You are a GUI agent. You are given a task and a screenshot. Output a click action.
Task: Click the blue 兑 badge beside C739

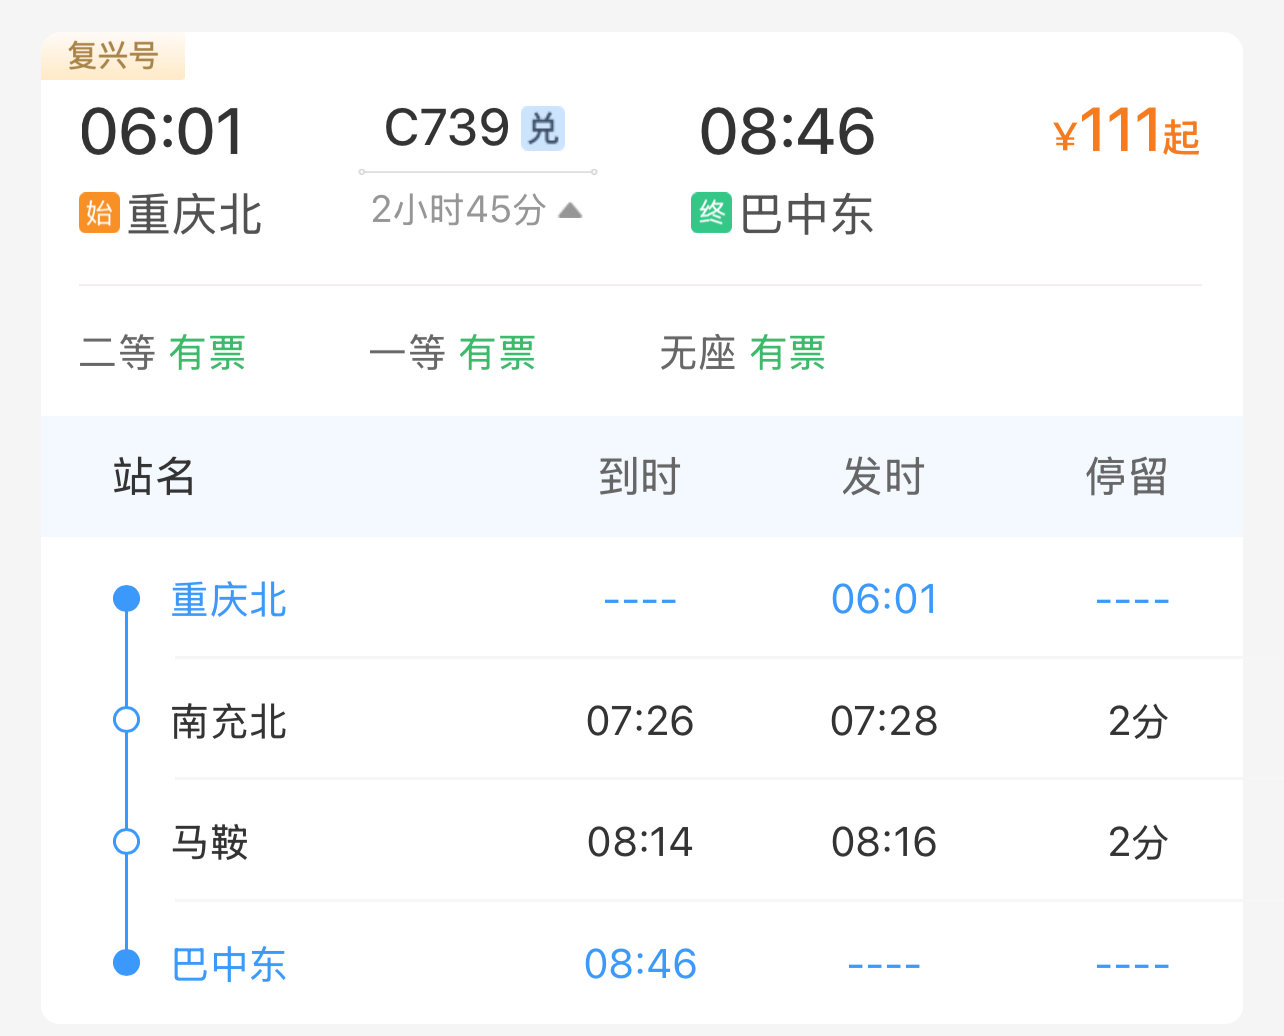click(x=543, y=129)
